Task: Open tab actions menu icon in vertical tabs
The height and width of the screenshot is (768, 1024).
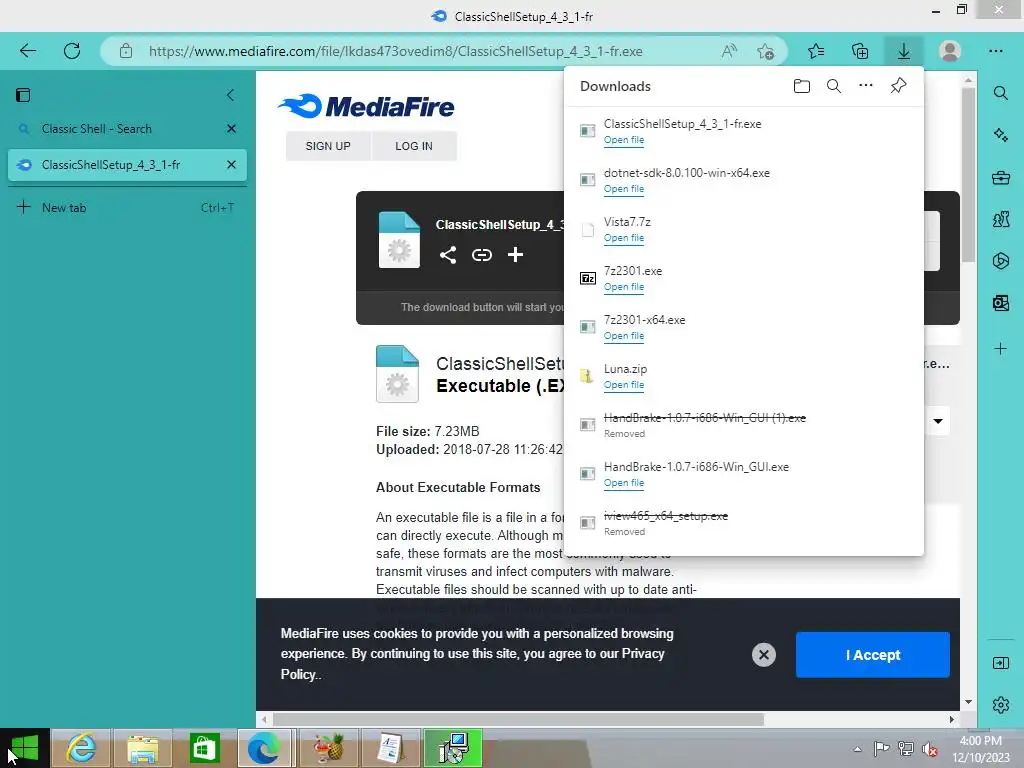Action: pos(23,95)
